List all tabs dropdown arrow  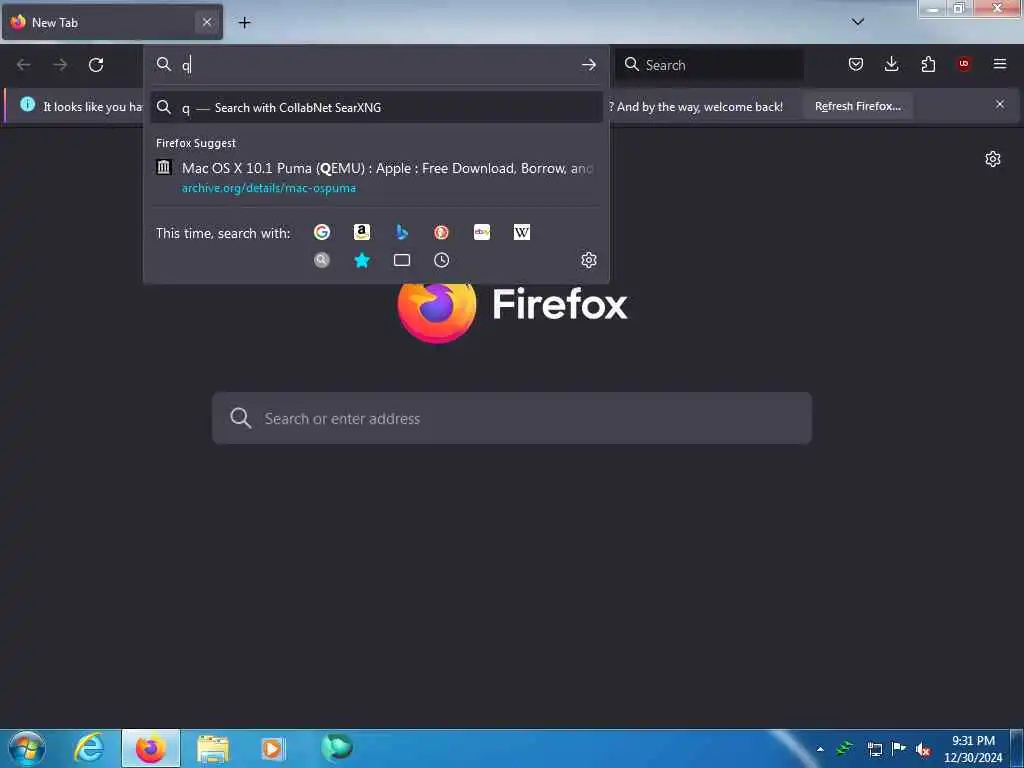(x=858, y=22)
